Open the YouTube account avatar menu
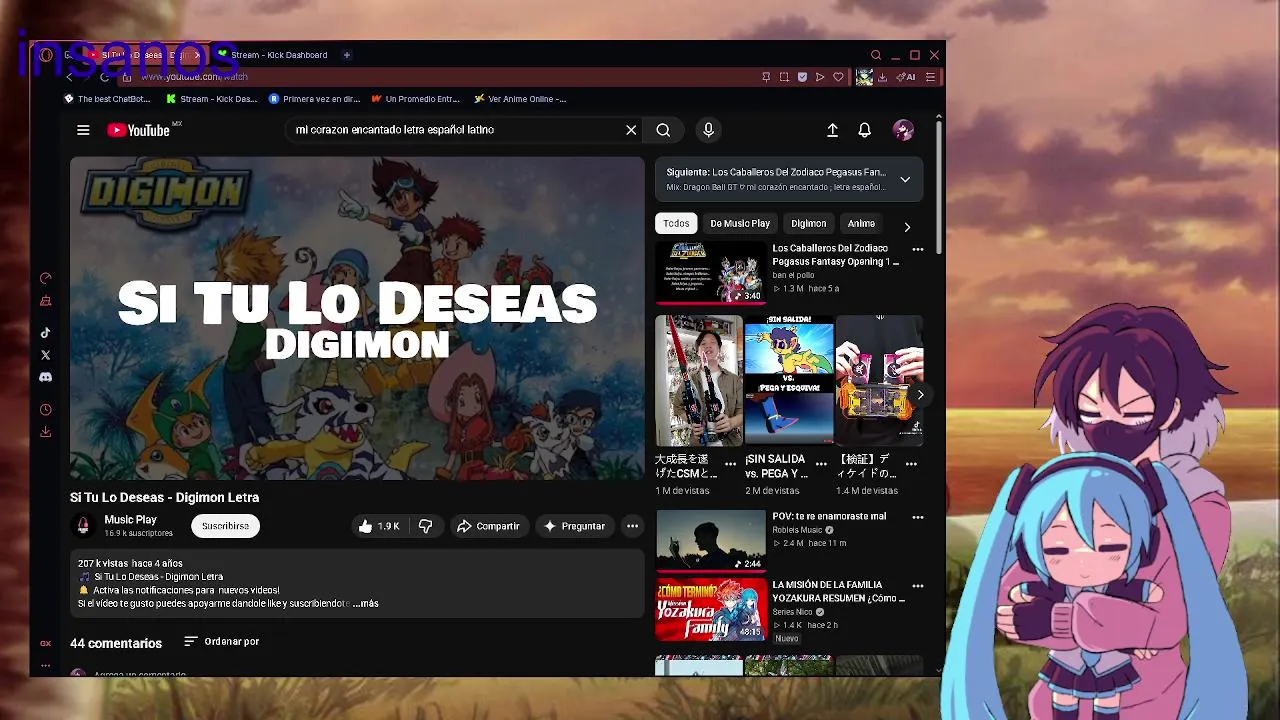Viewport: 1280px width, 720px height. (x=903, y=130)
